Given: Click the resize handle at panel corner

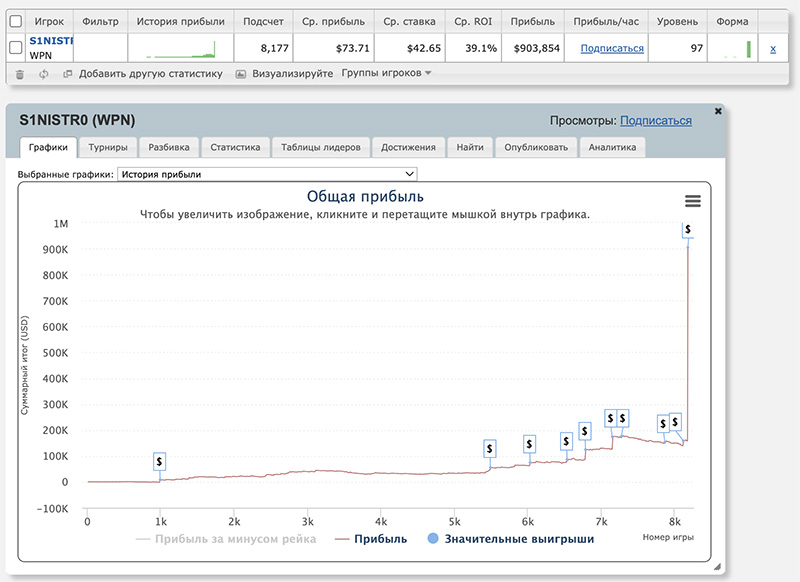Looking at the screenshot, I should click(x=716, y=567).
